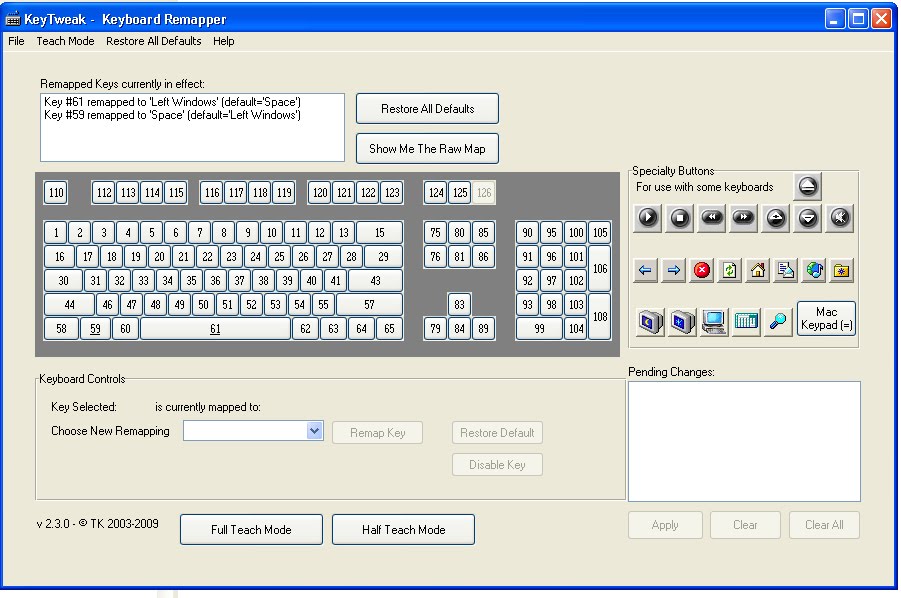The image size is (901, 598).
Task: Click the browser Refresh page button
Action: point(730,270)
